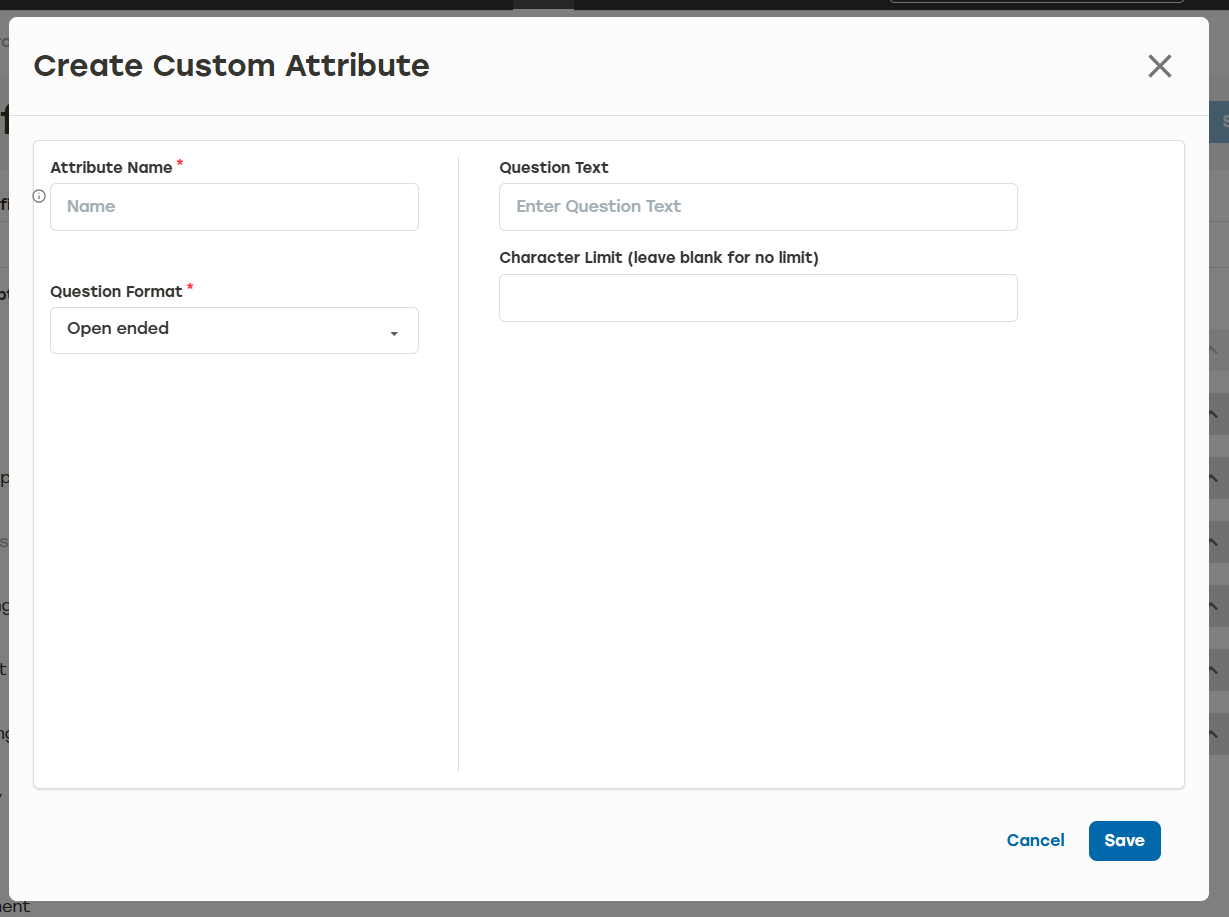
Task: Focus the Character Limit input box
Action: (758, 298)
